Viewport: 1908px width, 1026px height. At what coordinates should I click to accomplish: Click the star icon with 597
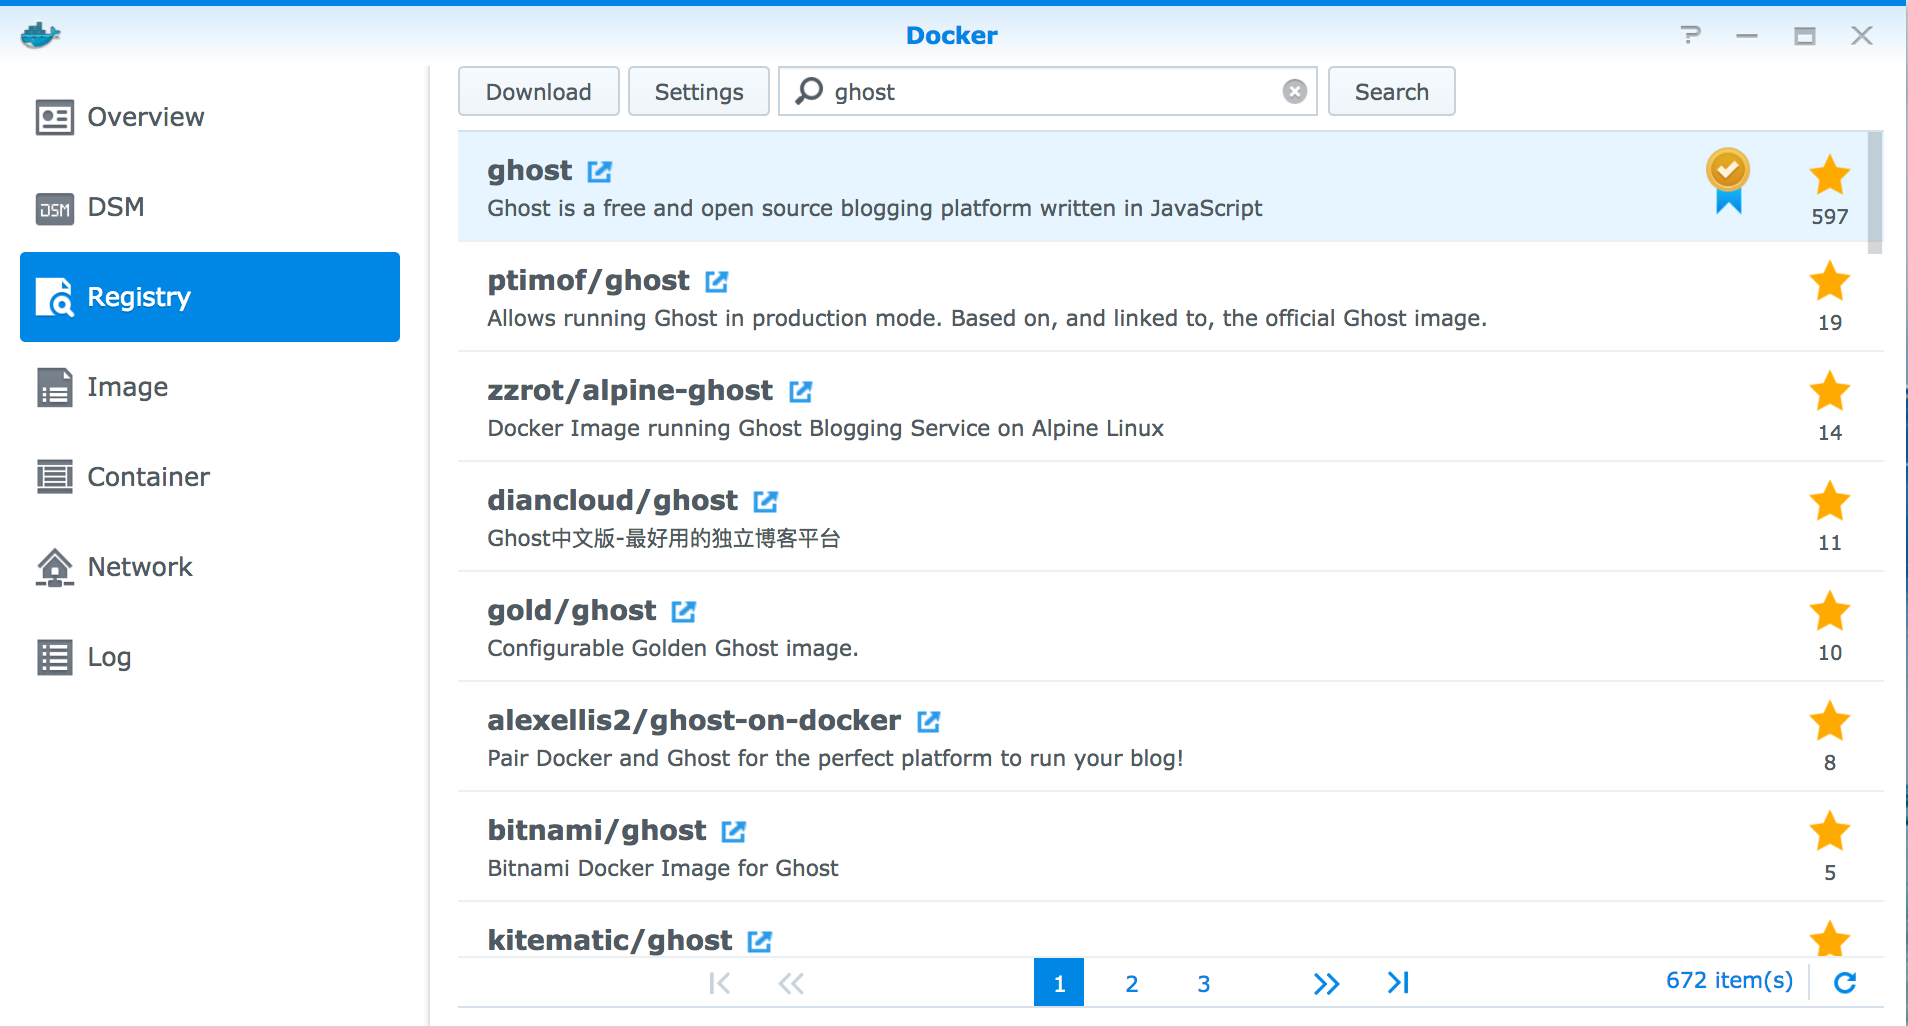point(1829,175)
